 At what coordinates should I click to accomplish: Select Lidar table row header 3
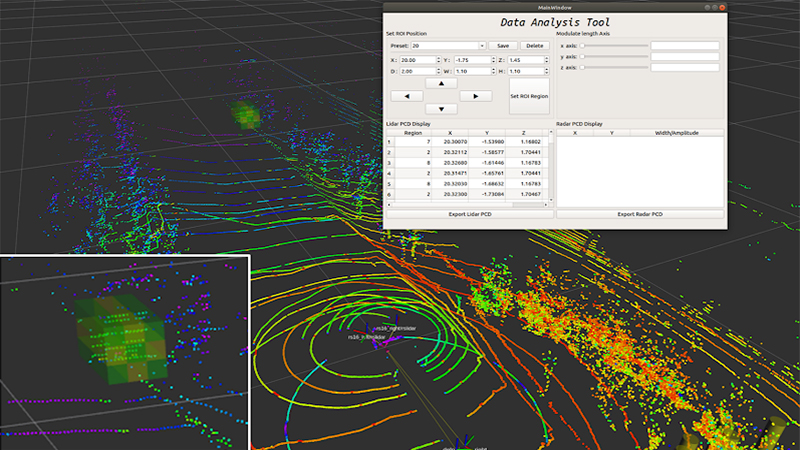(390, 163)
